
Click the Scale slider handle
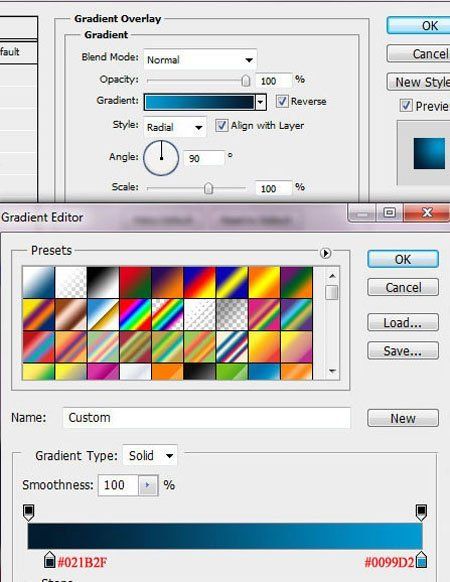208,188
